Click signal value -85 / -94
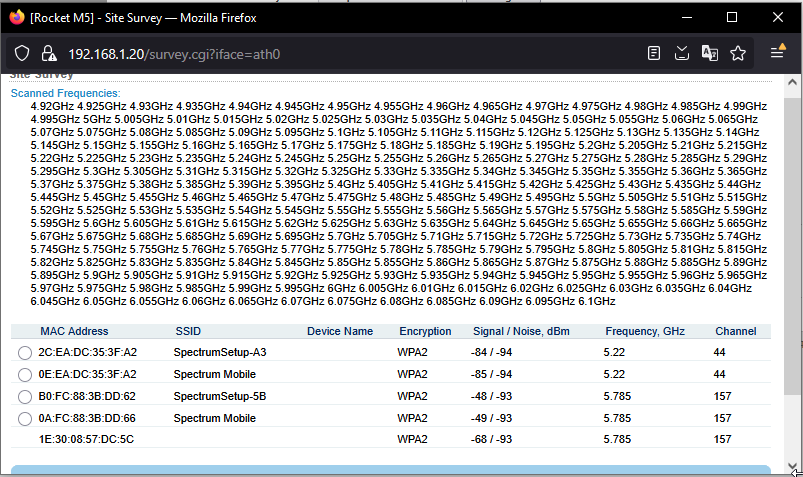803x477 pixels. [491, 375]
